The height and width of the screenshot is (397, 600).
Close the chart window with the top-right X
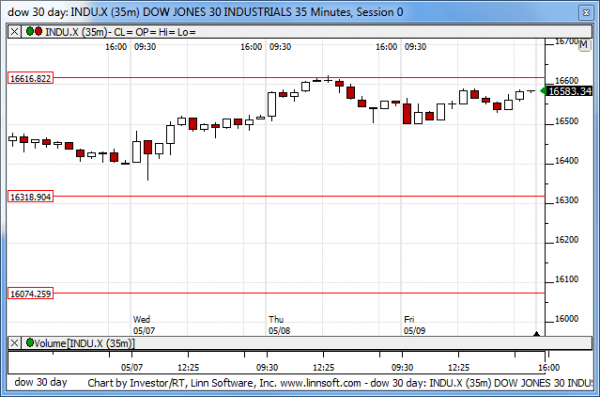pos(586,13)
